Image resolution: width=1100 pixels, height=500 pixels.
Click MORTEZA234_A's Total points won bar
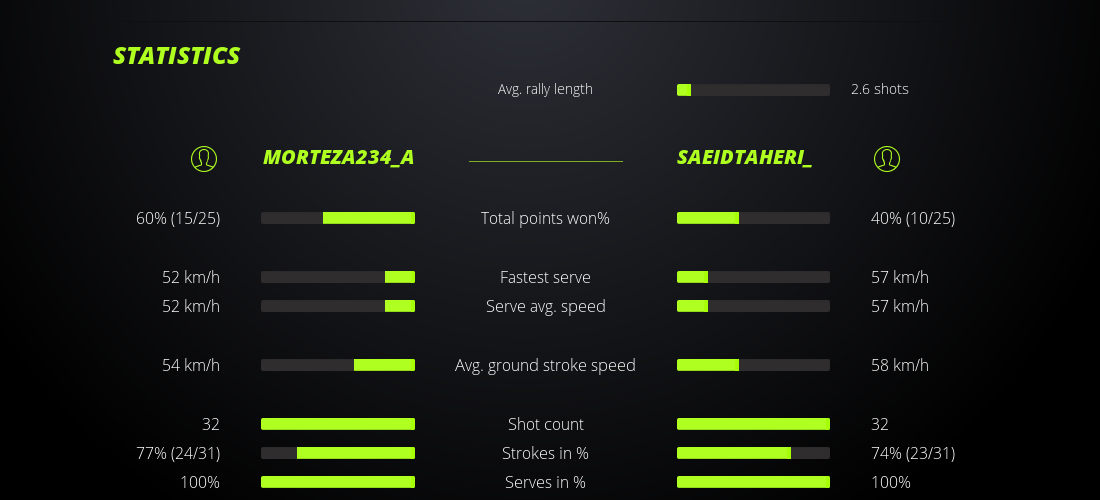(x=338, y=218)
